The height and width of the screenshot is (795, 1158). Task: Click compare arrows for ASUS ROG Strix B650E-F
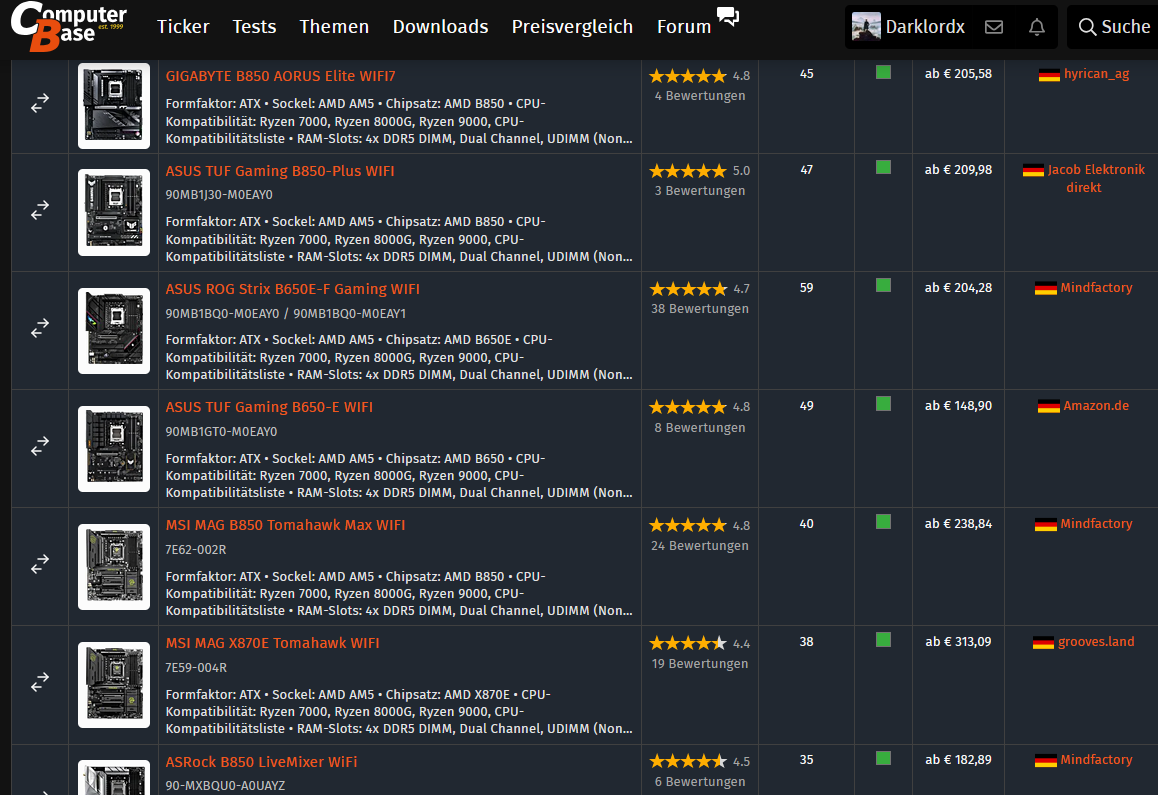tap(40, 329)
